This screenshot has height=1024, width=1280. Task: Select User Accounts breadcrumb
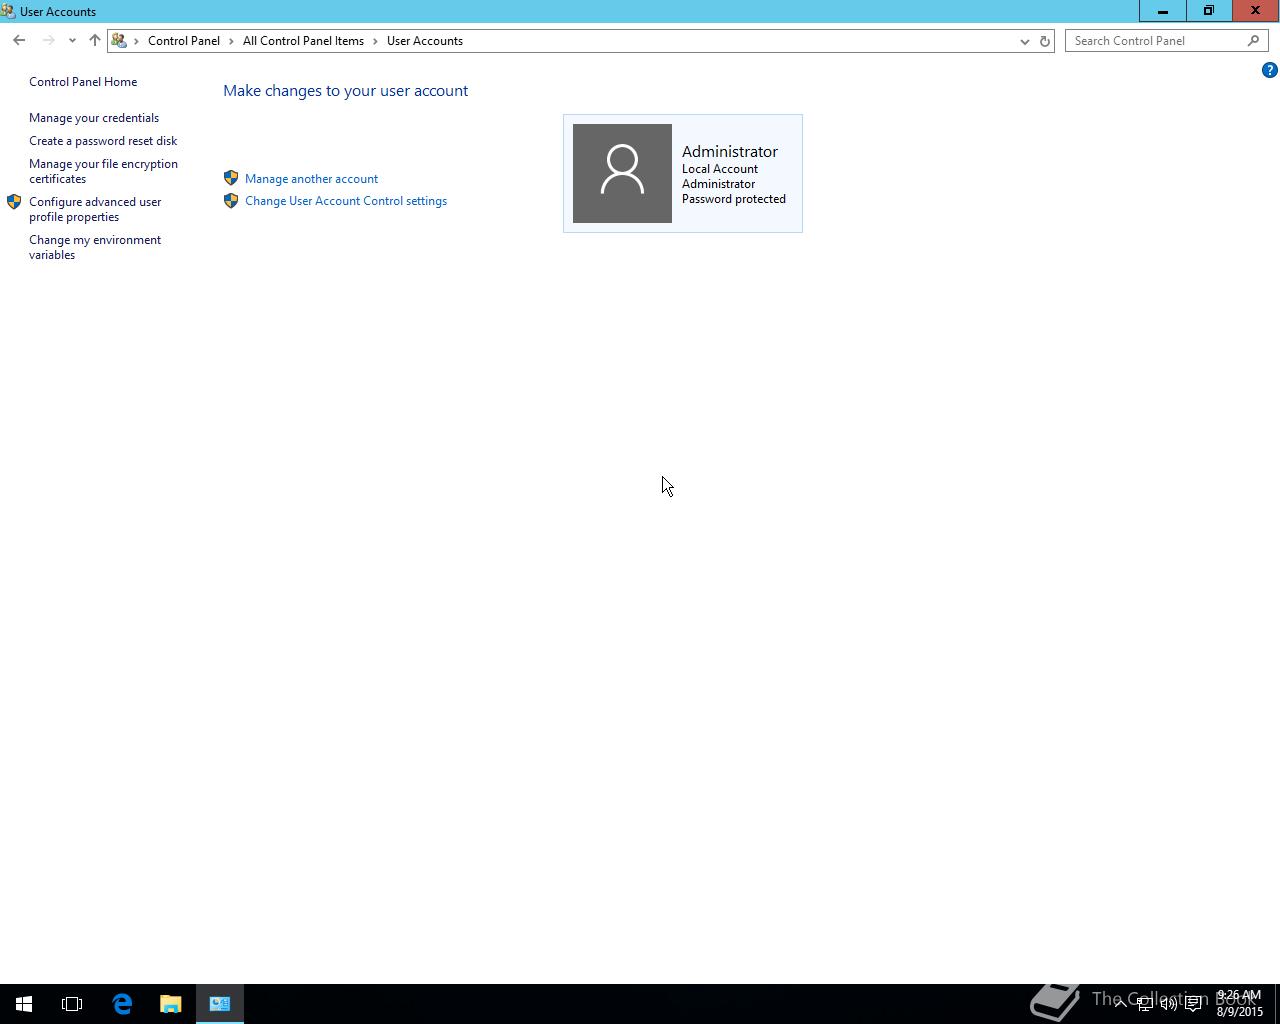tap(425, 41)
